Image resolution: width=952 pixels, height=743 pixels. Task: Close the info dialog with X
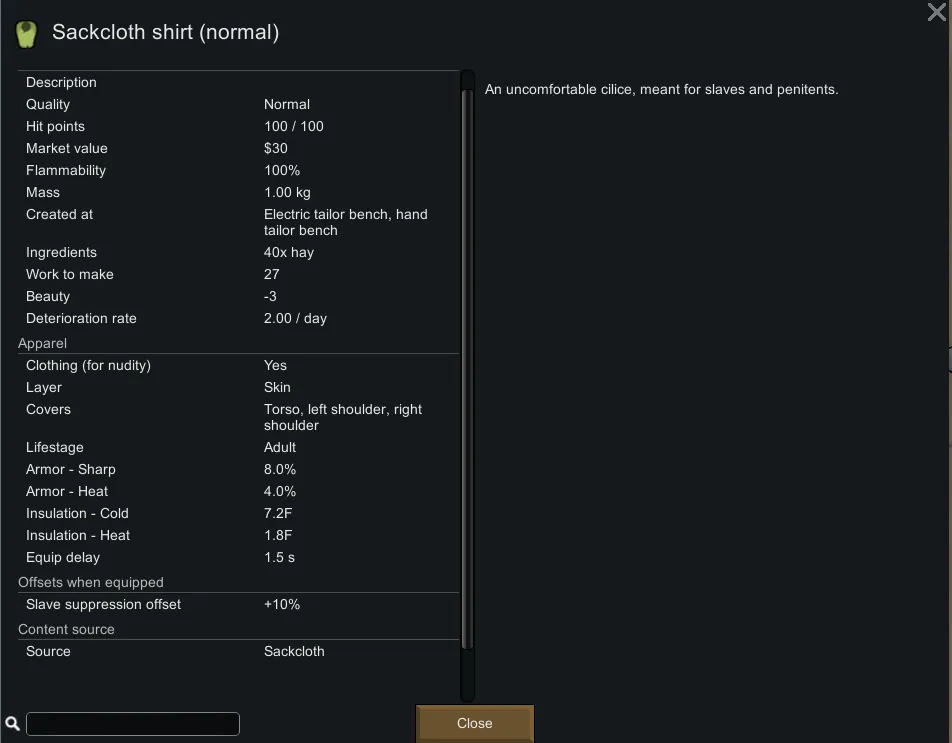(x=937, y=13)
